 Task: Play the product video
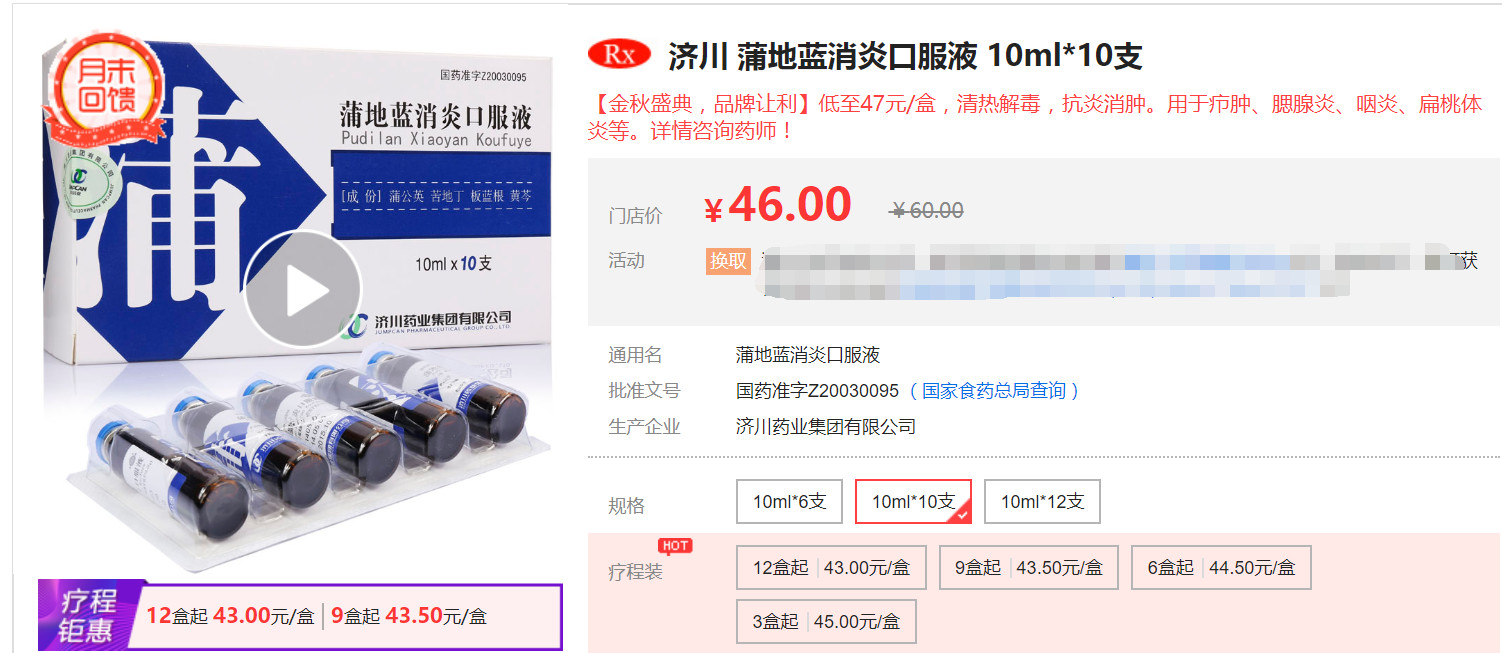point(302,290)
